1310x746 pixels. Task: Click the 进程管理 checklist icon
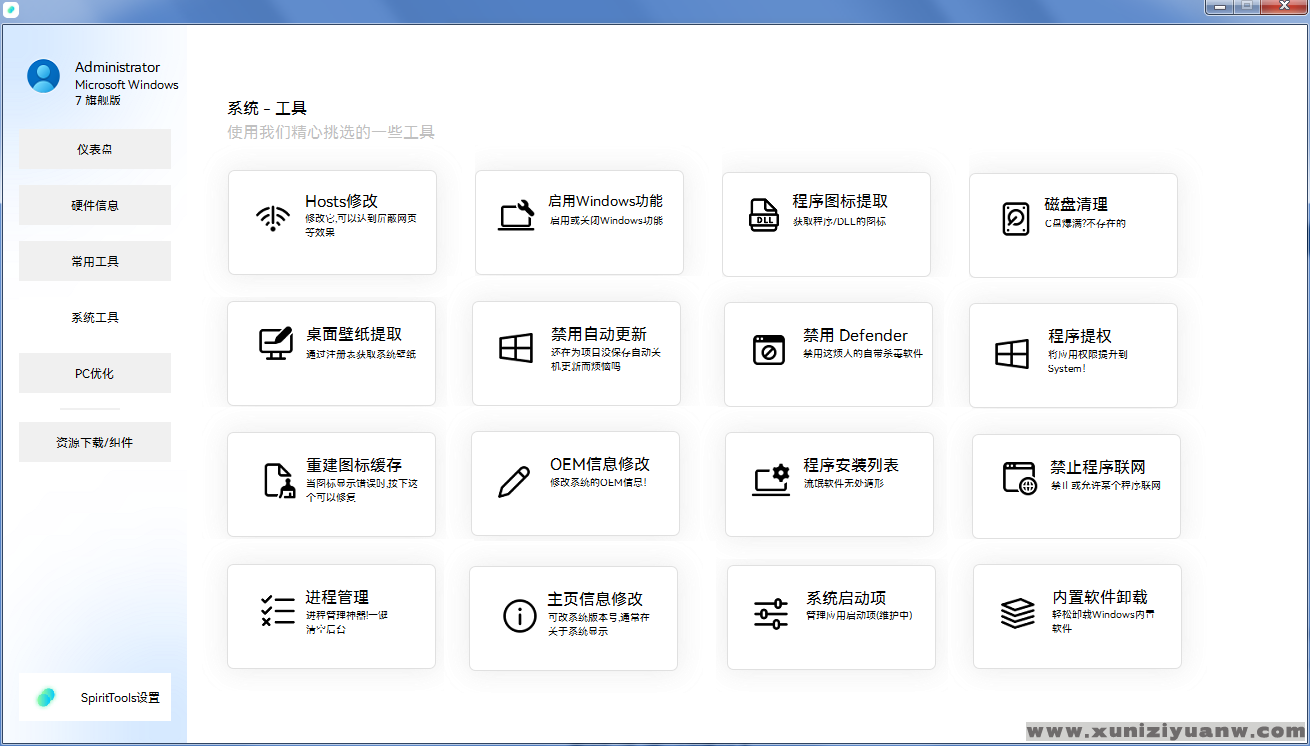tap(277, 610)
